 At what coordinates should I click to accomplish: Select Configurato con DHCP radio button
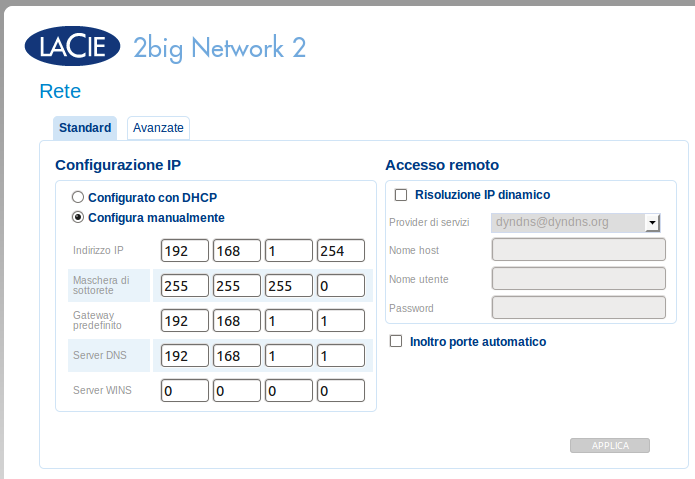(78, 197)
